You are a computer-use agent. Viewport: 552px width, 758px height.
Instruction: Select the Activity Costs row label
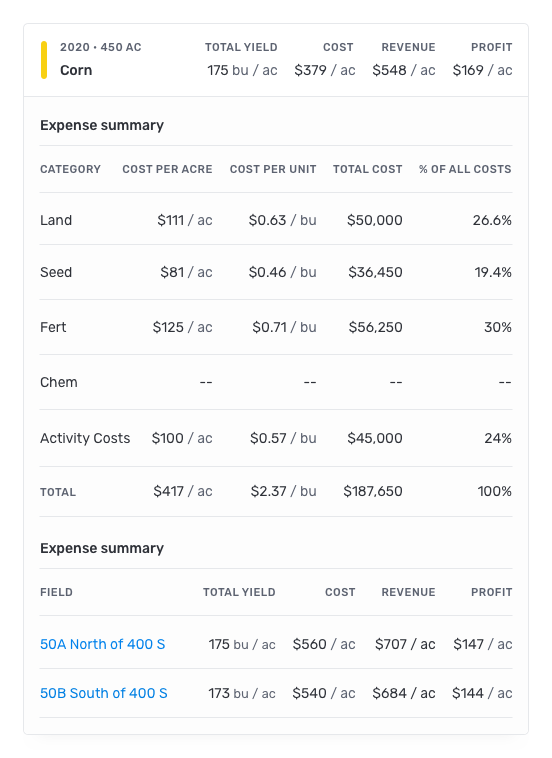pyautogui.click(x=85, y=438)
